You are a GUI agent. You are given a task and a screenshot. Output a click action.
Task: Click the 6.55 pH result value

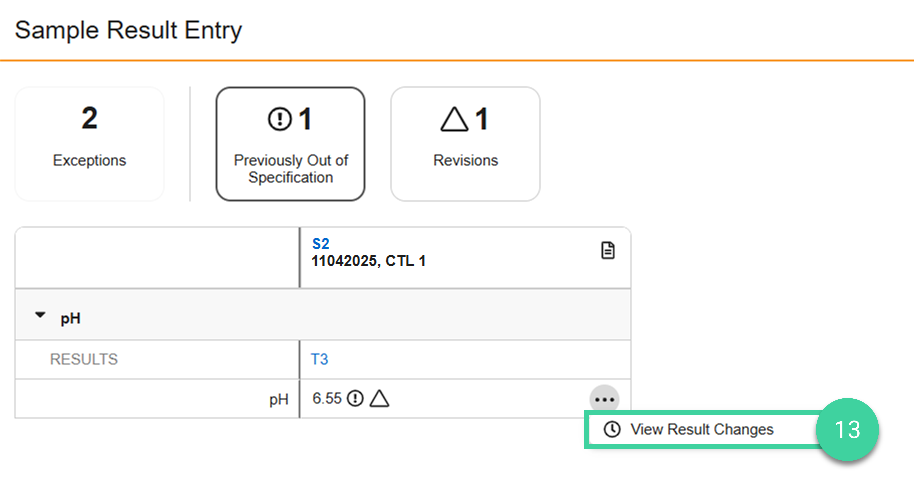(326, 399)
